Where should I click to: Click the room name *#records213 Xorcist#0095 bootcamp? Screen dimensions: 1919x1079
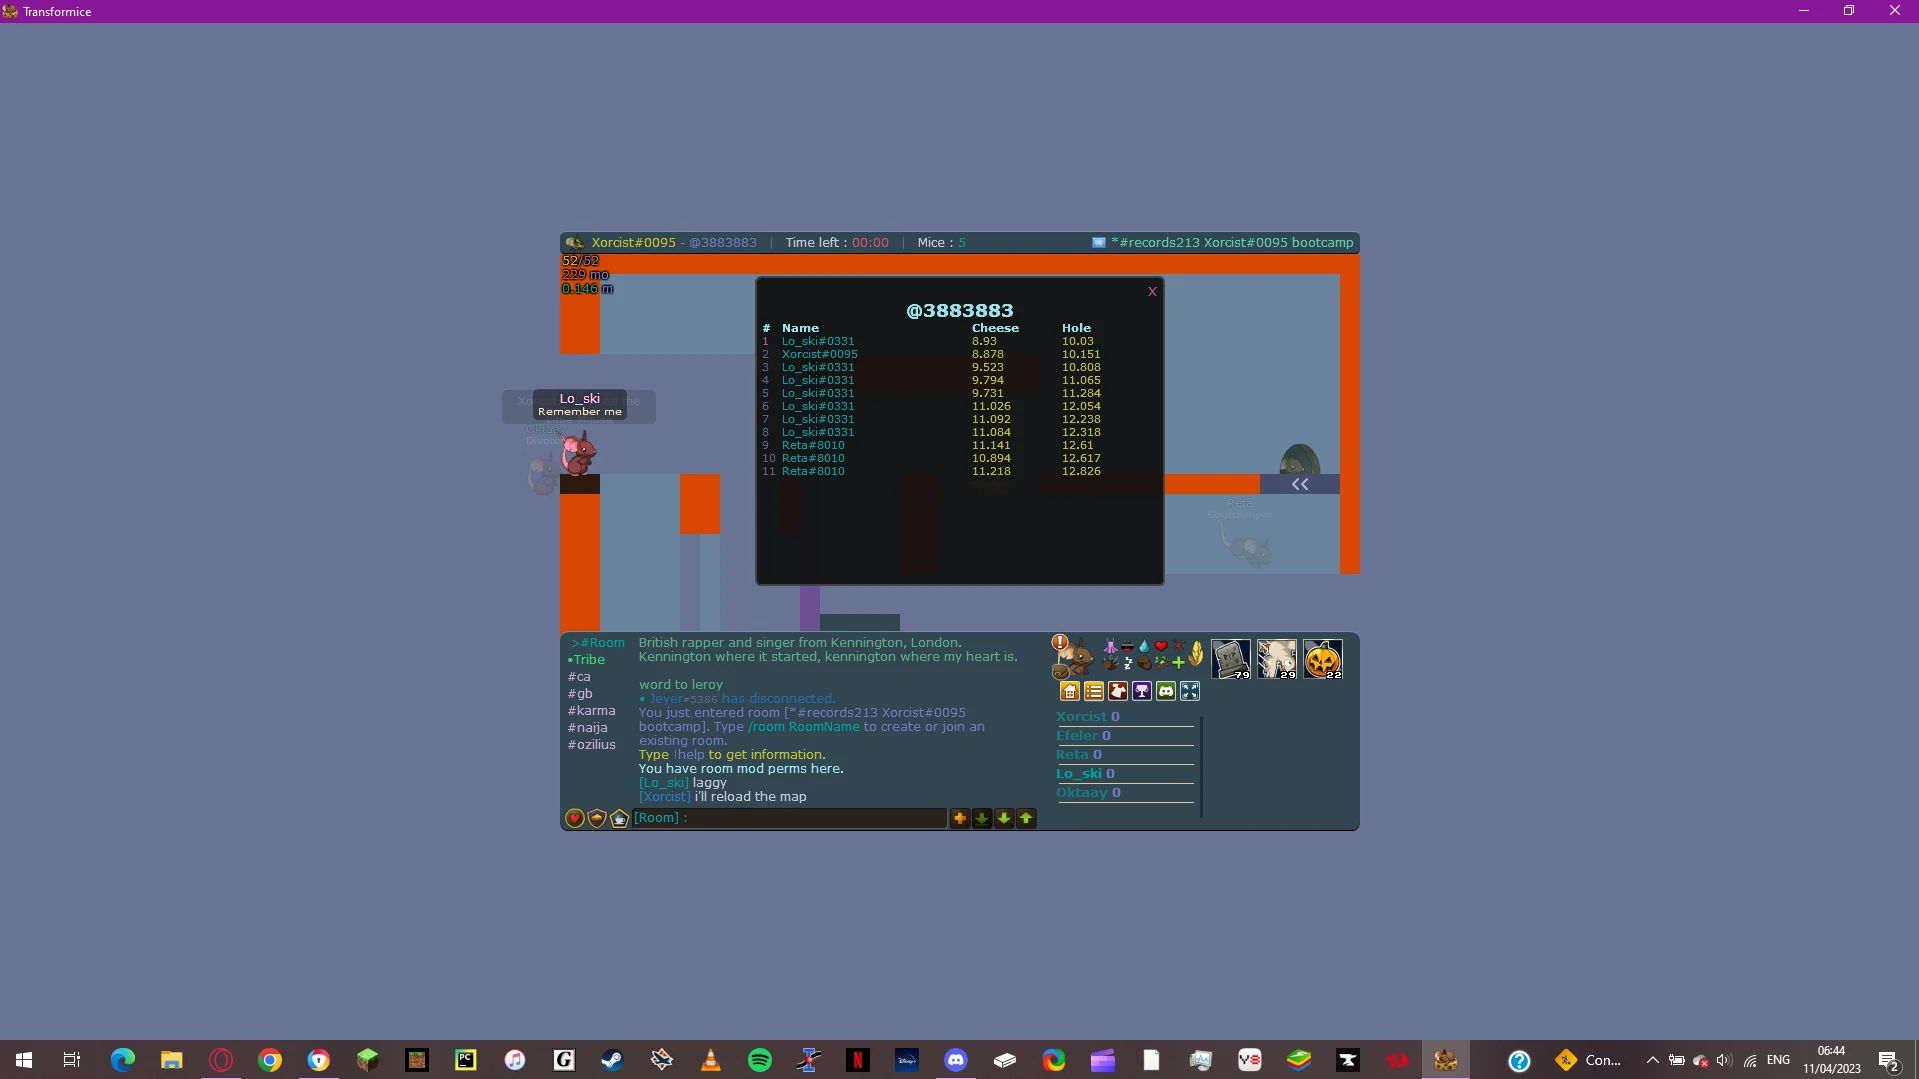click(1232, 243)
